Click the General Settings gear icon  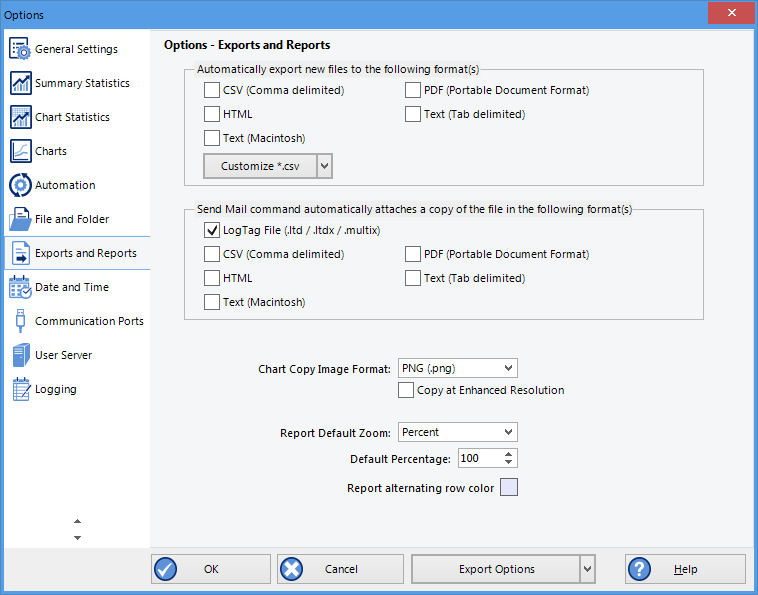click(x=20, y=49)
